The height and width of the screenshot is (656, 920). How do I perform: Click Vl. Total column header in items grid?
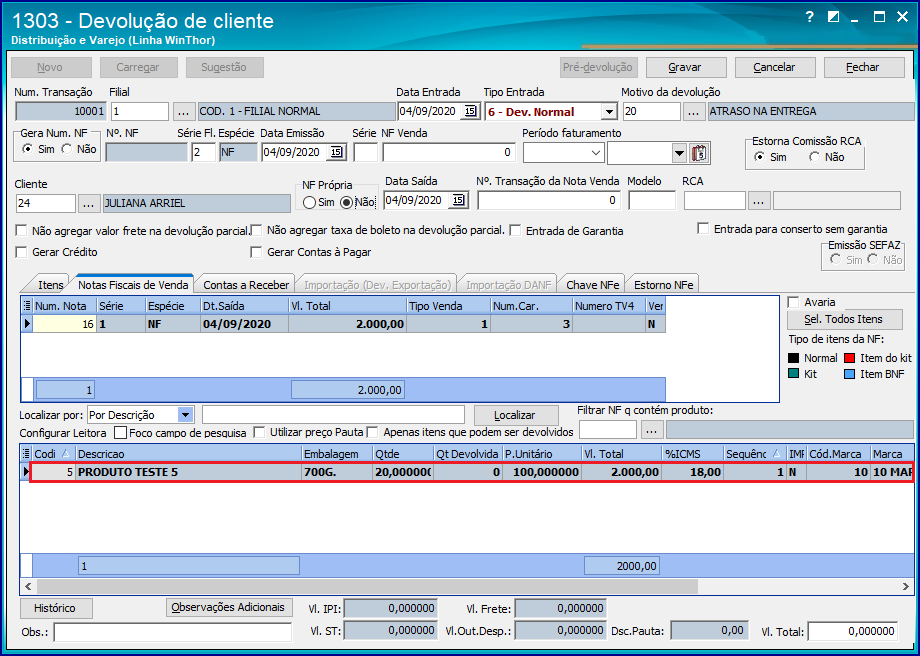[621, 454]
